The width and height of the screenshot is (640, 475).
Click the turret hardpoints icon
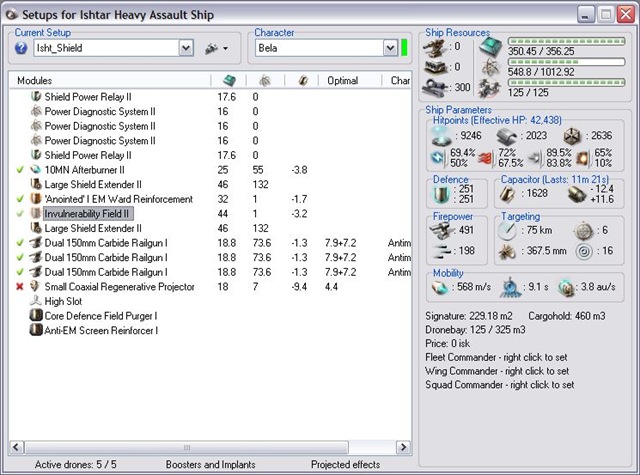[x=436, y=47]
